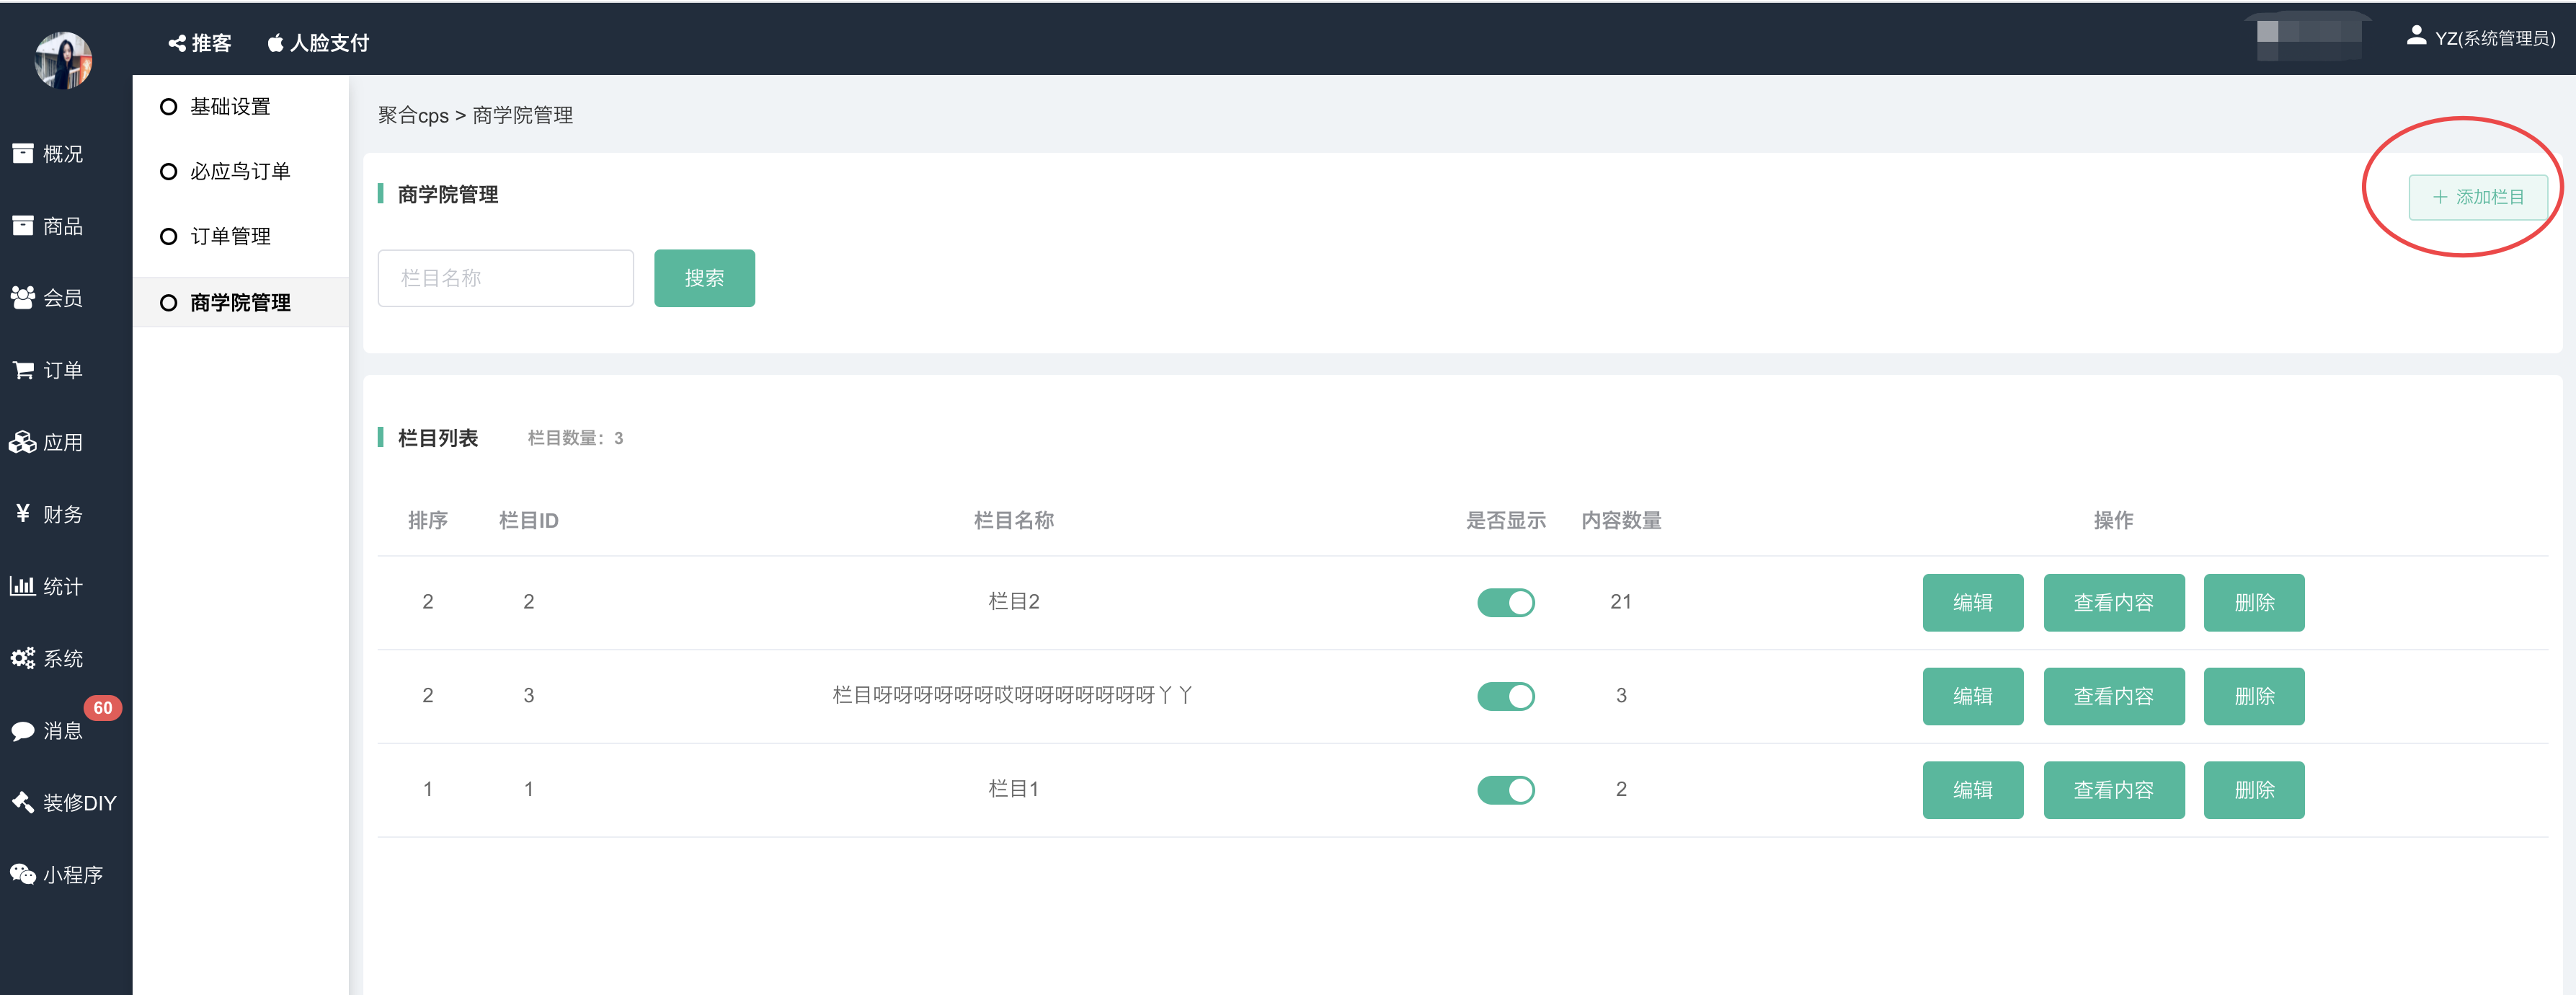Viewport: 2576px width, 995px height.
Task: Disable display switch for 栏目1 row
Action: click(x=1505, y=789)
